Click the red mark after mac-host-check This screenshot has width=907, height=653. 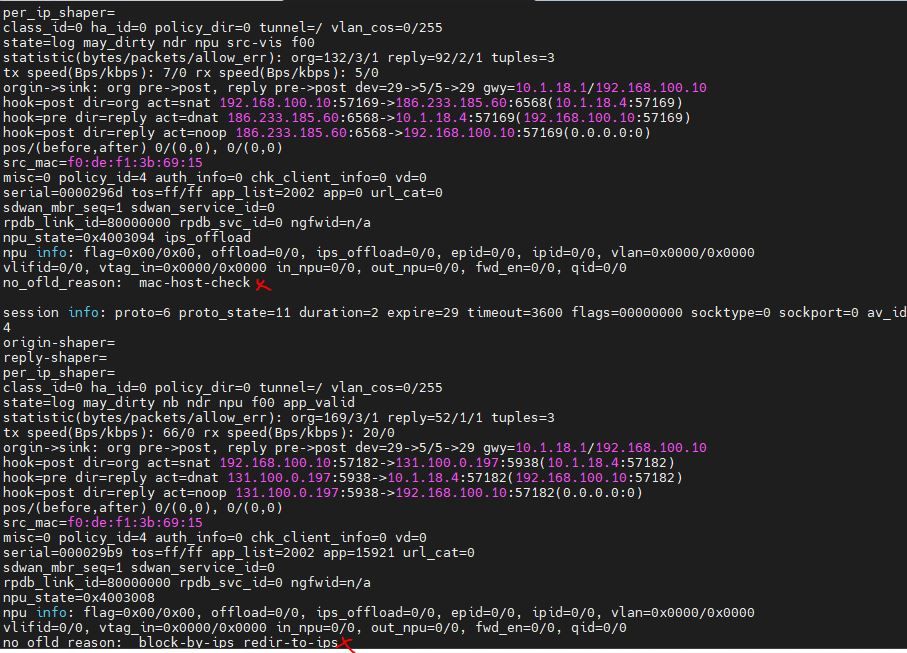263,285
